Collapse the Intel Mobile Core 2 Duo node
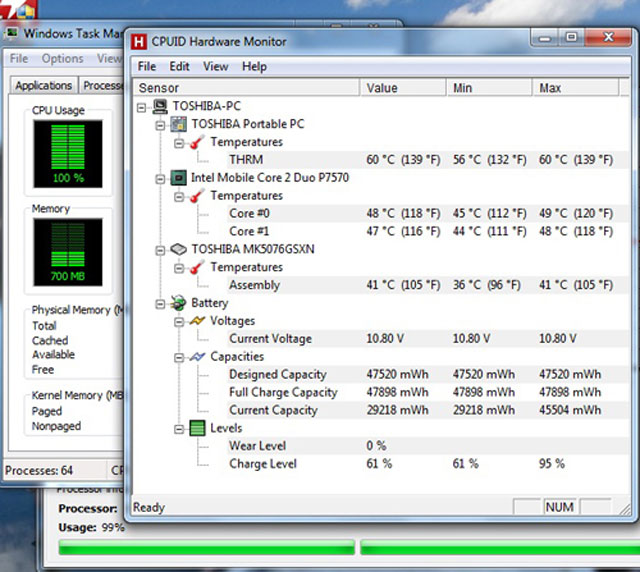Screen dimensions: 640x572 (x=160, y=179)
